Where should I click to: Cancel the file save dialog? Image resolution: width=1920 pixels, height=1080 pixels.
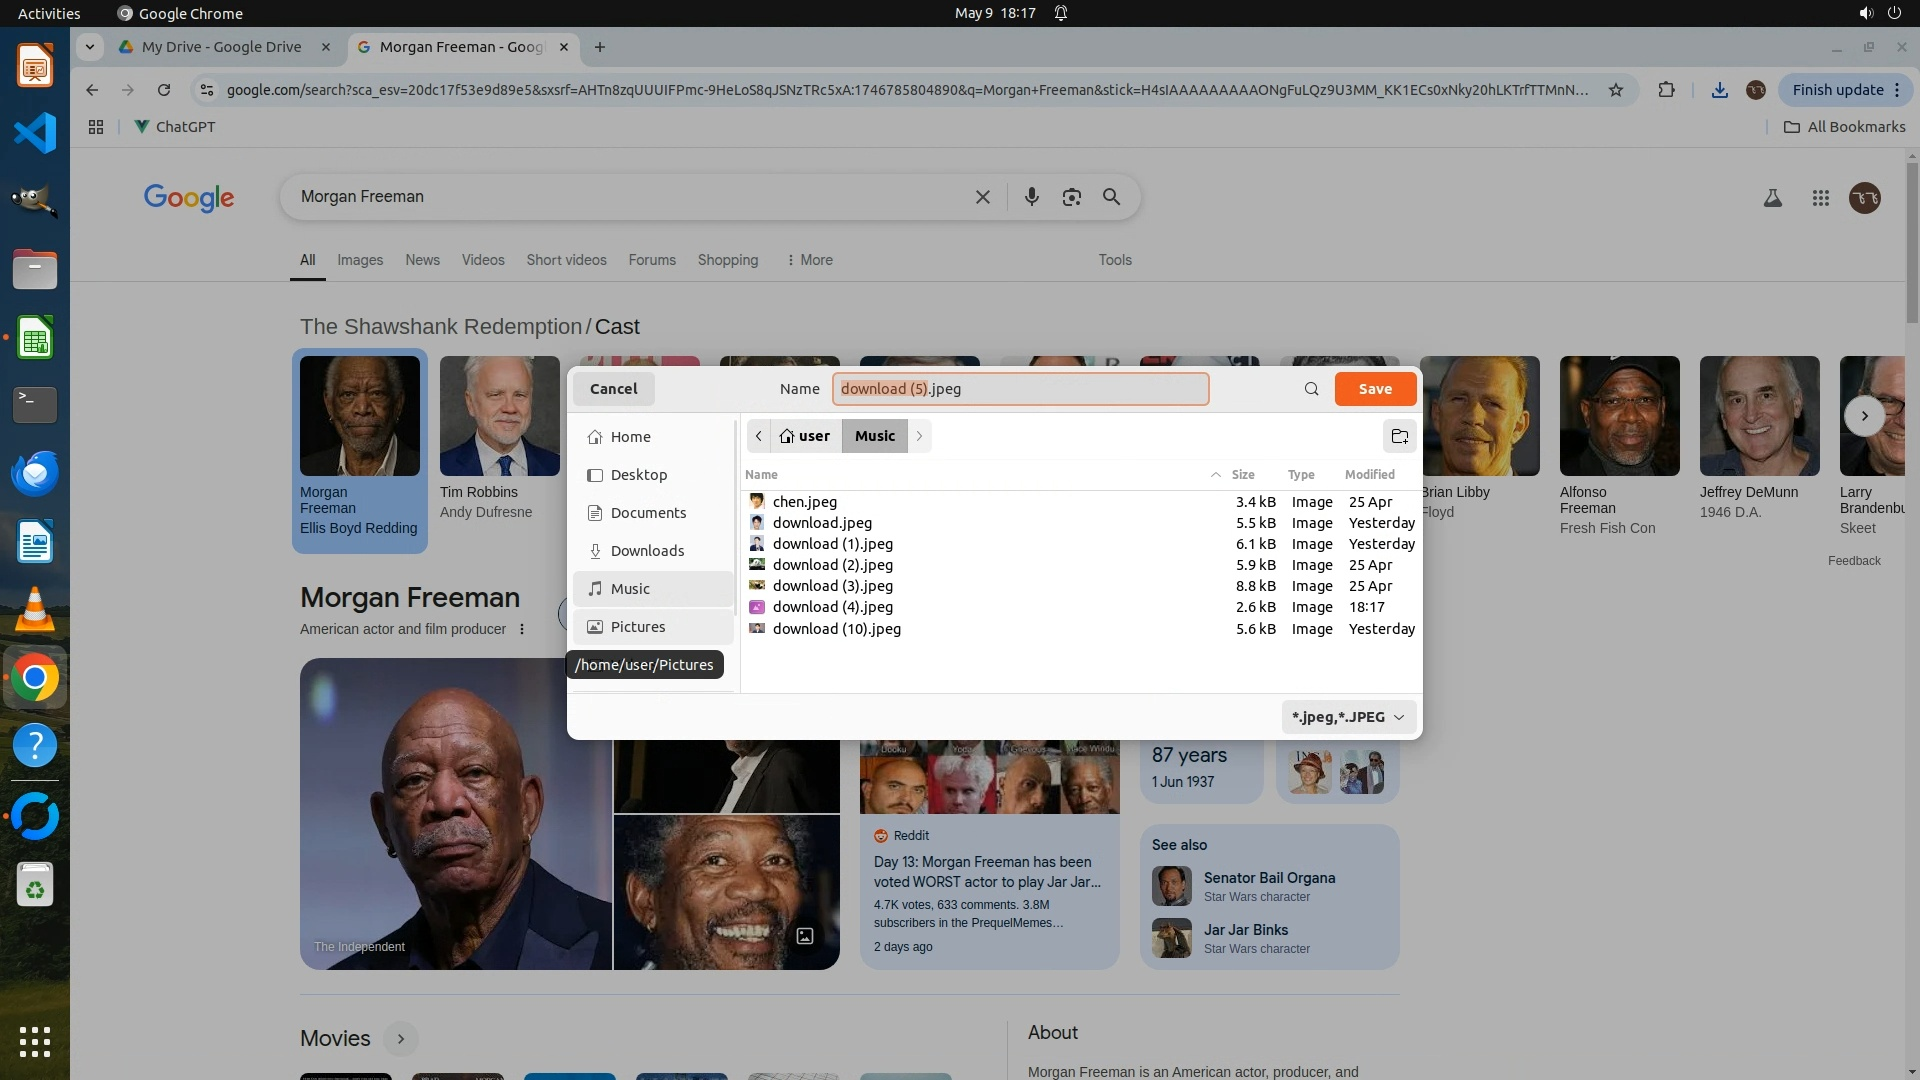pyautogui.click(x=613, y=389)
